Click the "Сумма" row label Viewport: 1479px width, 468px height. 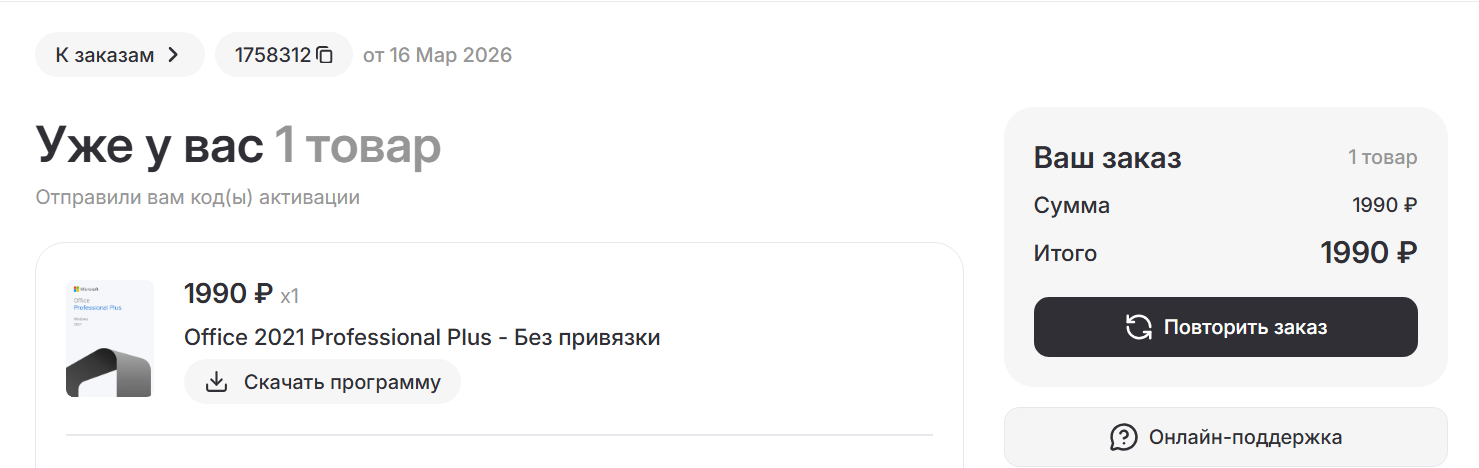click(1071, 206)
